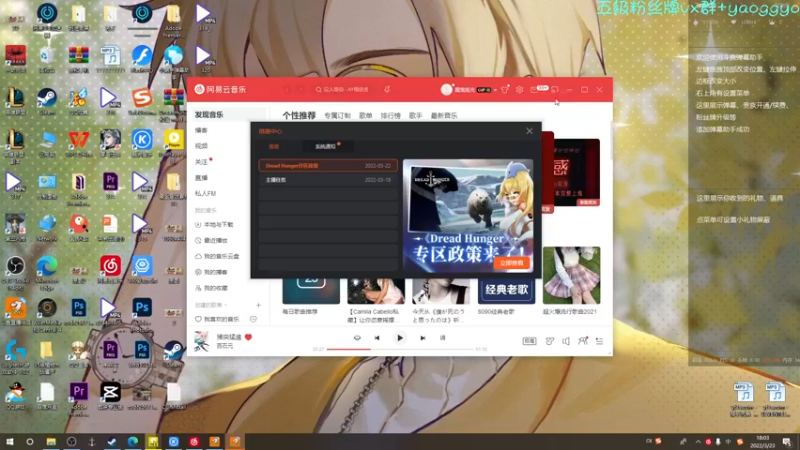Toggle the red heart like on current song
The image size is (800, 450).
tap(248, 337)
